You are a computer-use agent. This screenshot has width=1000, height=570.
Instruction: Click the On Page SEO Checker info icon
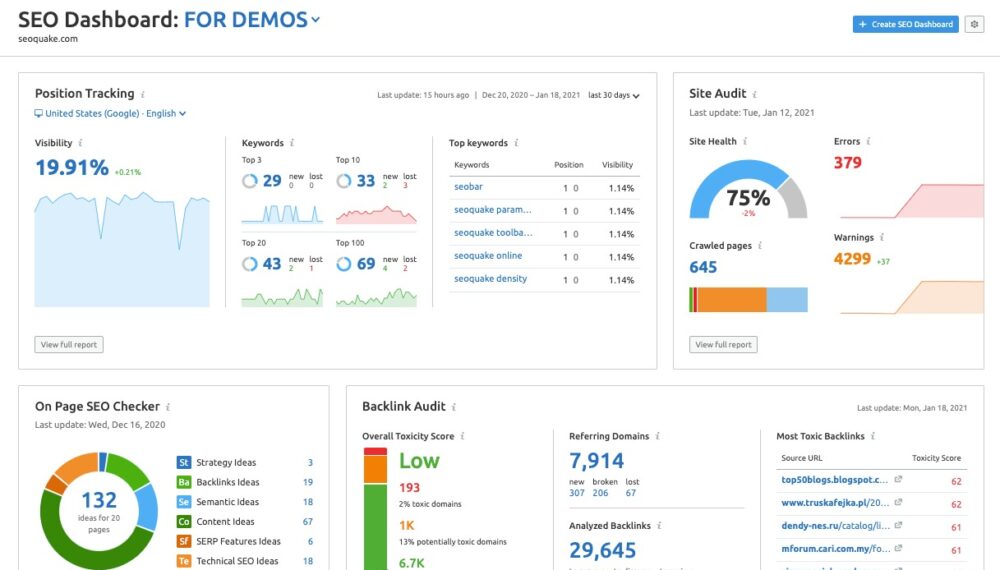(168, 407)
